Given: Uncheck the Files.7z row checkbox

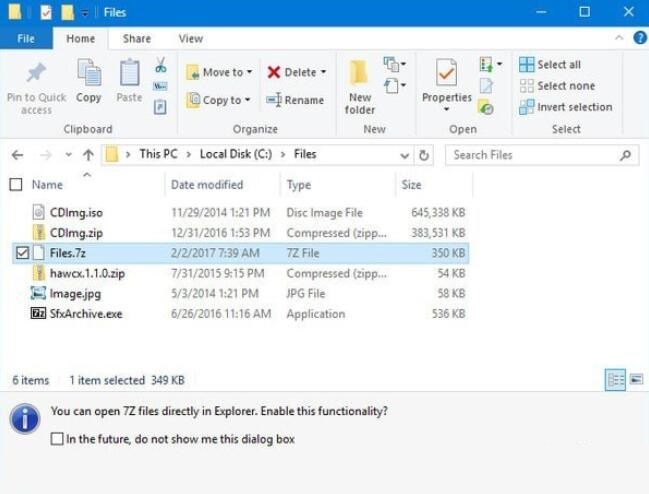Looking at the screenshot, I should coord(22,253).
